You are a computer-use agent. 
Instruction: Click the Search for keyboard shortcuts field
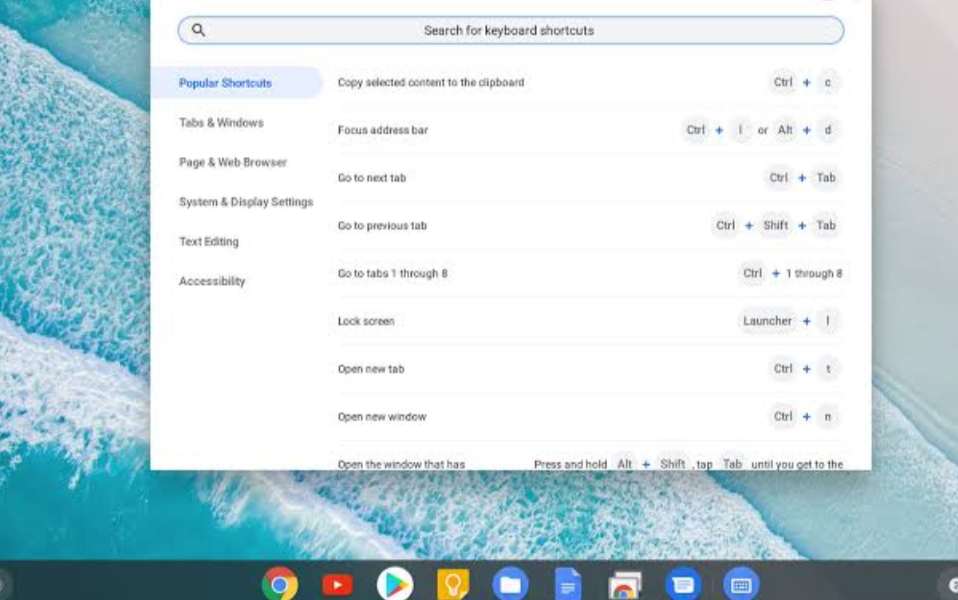coord(509,31)
